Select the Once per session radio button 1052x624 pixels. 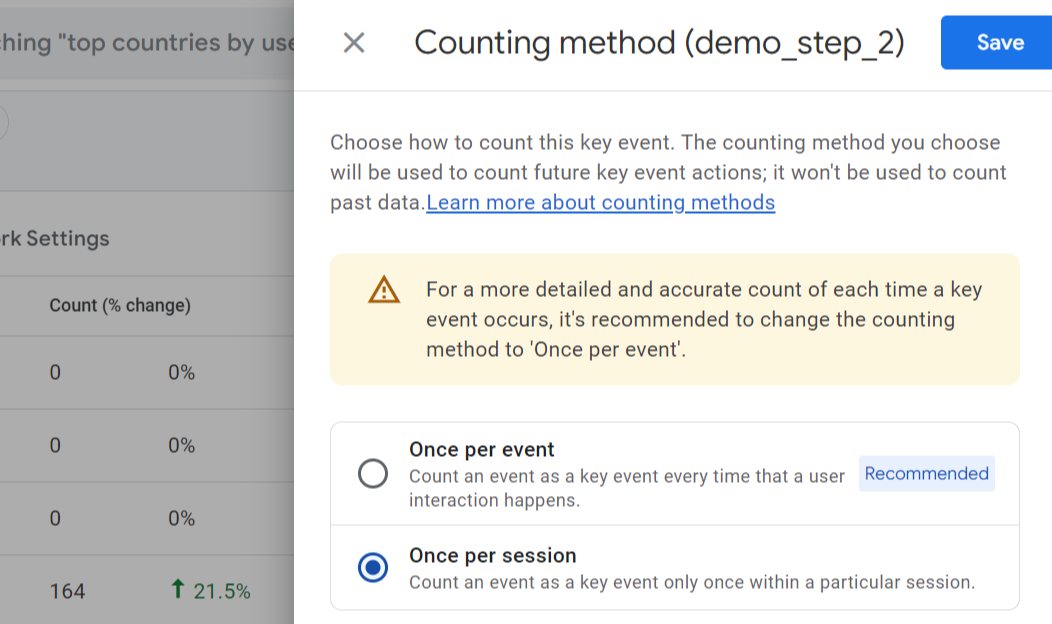[373, 568]
